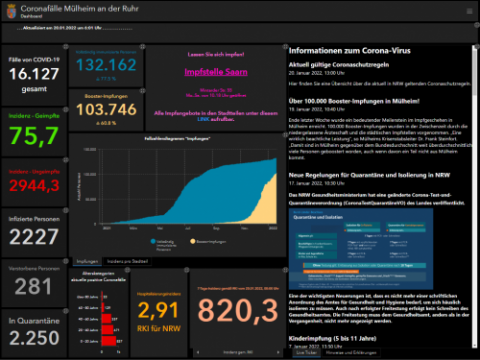Go to previous page of 820,3 panel
Viewport: 480px width, 360px height.
[198, 352]
